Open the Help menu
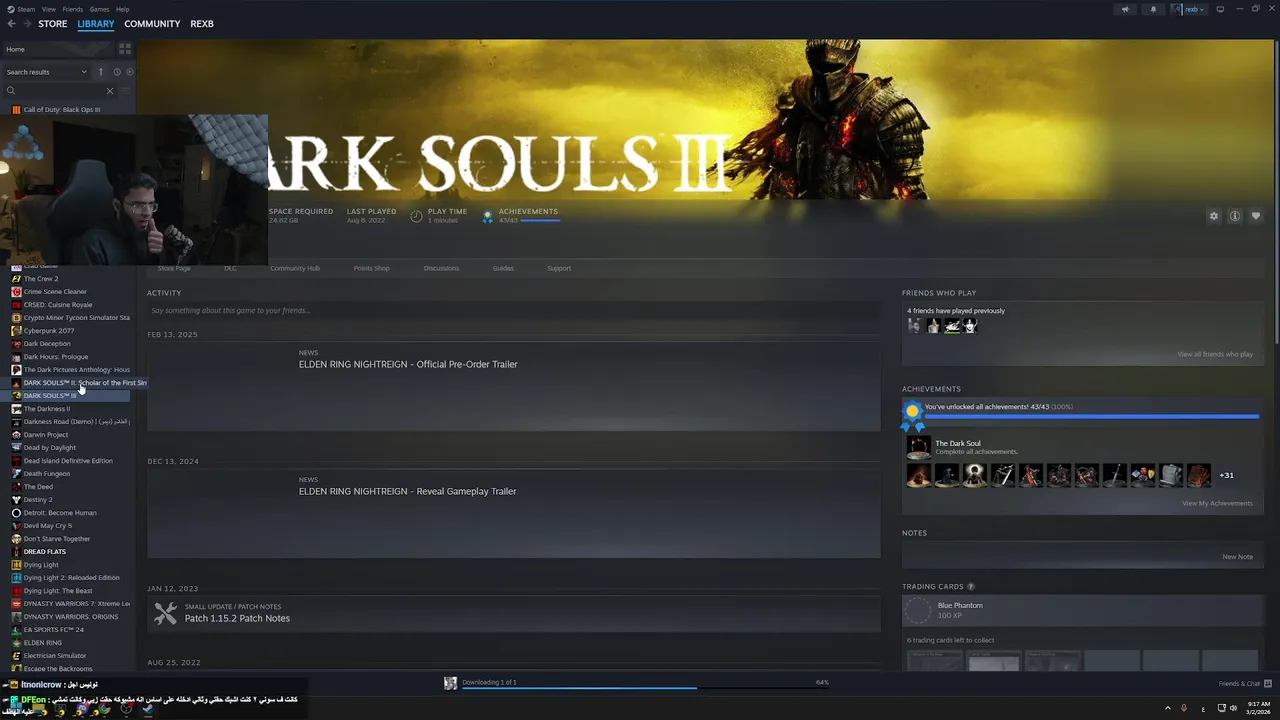Viewport: 1280px width, 720px height. [122, 9]
